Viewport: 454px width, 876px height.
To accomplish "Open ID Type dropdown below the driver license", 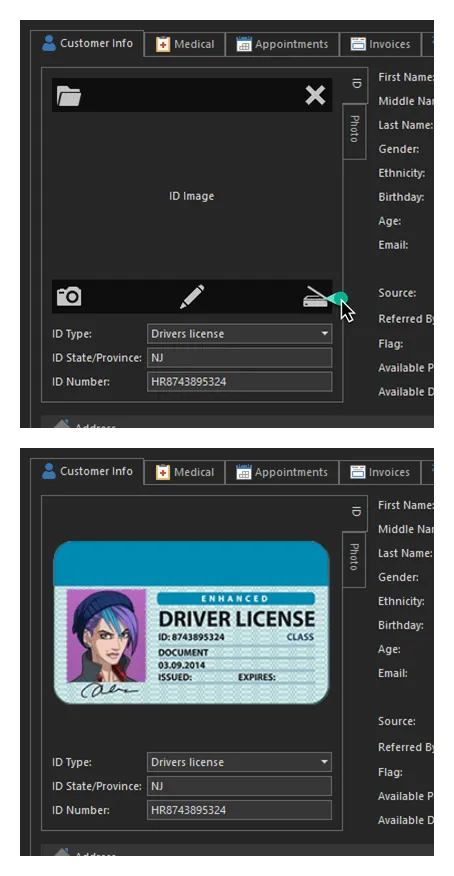I will point(240,762).
